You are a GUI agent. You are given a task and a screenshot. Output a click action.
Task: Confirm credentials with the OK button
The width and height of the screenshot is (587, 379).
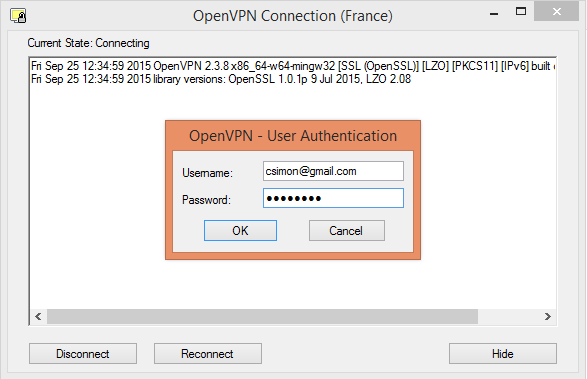(240, 231)
